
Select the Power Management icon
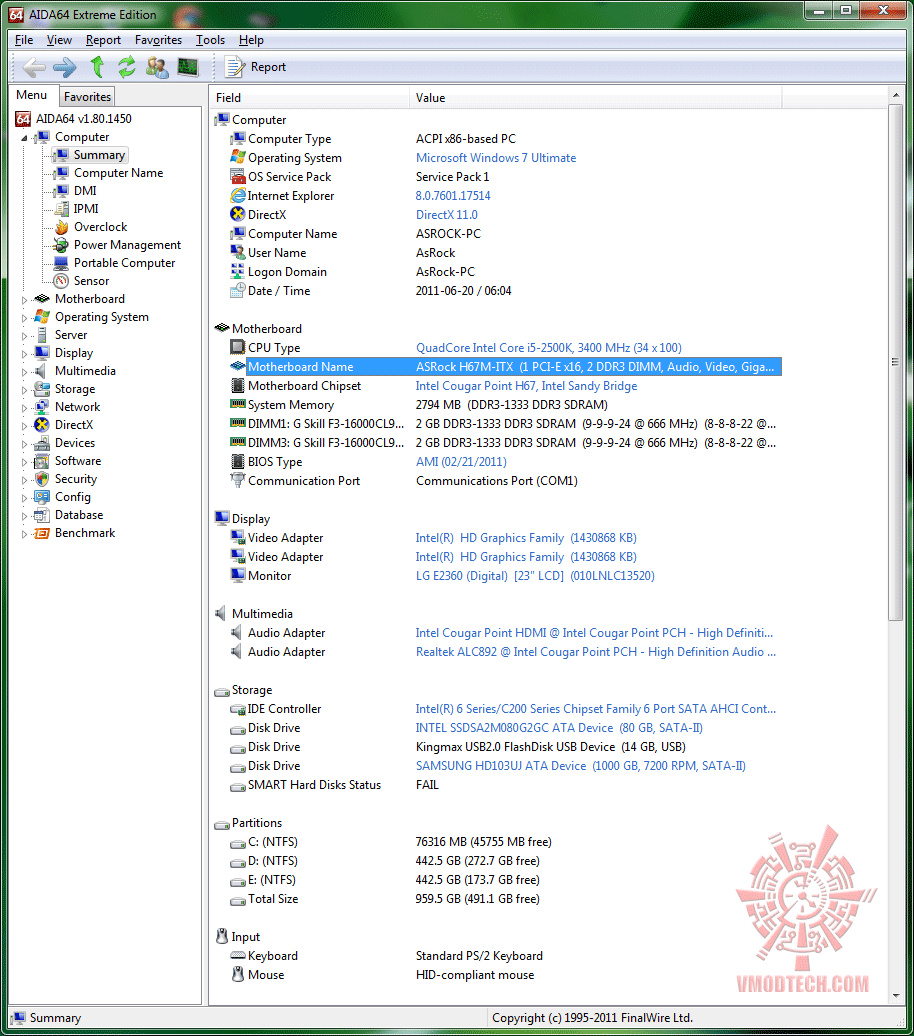[x=61, y=244]
